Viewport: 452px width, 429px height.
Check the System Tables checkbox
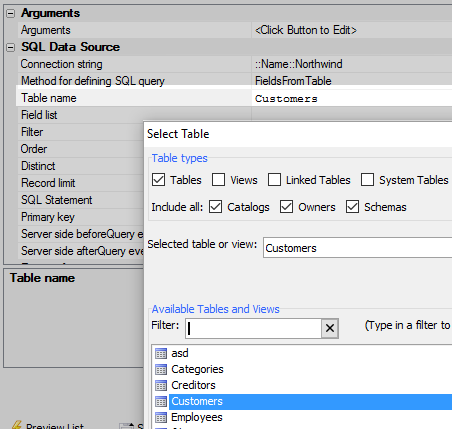click(x=367, y=180)
